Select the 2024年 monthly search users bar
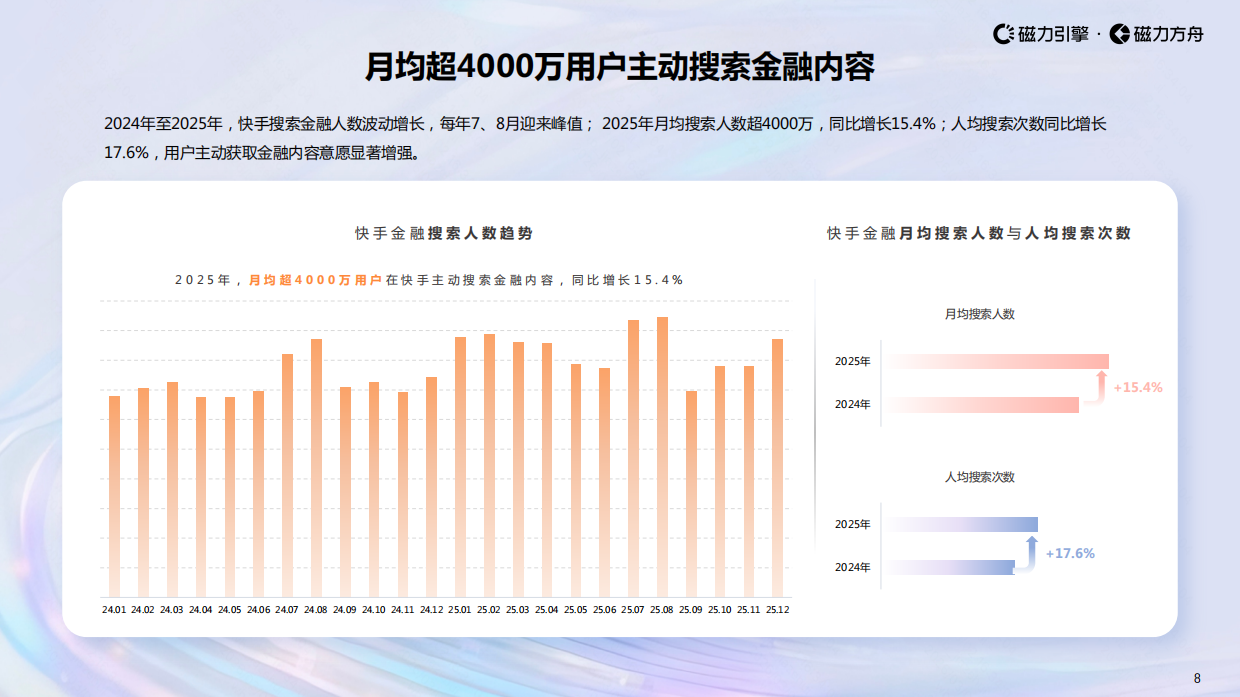The width and height of the screenshot is (1240, 697). (985, 405)
